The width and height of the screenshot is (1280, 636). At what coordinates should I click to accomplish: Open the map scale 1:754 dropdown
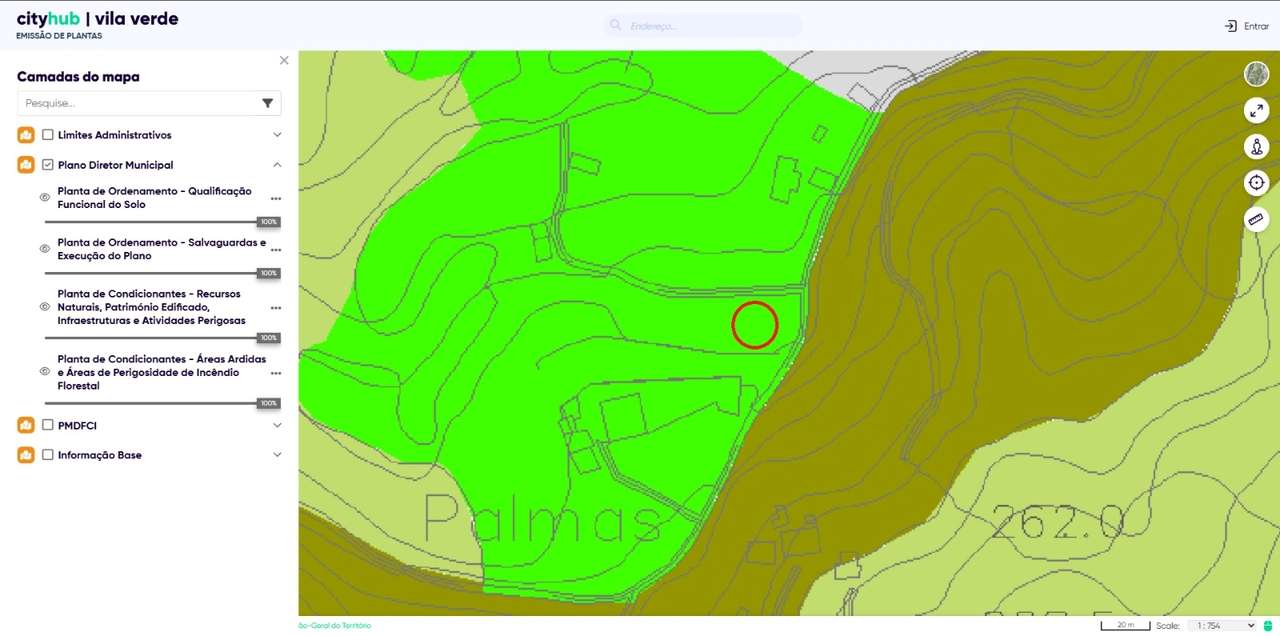coord(1221,625)
